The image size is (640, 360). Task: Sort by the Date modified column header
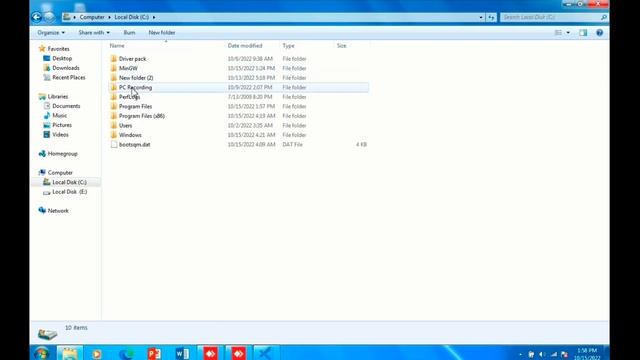(x=245, y=46)
